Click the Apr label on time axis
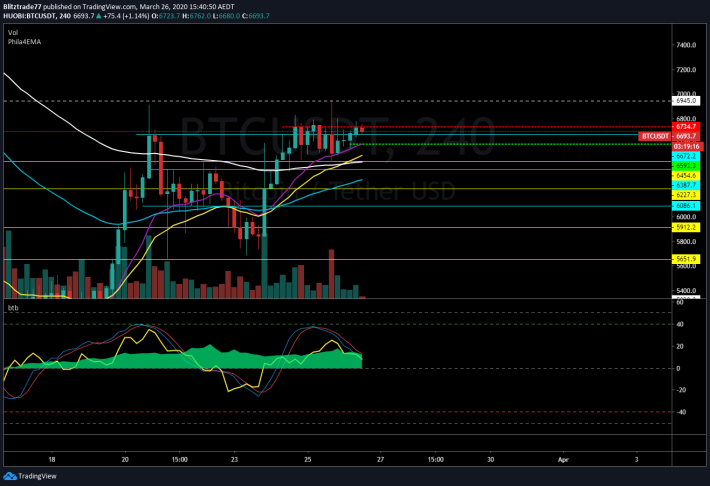The height and width of the screenshot is (486, 710). click(563, 459)
